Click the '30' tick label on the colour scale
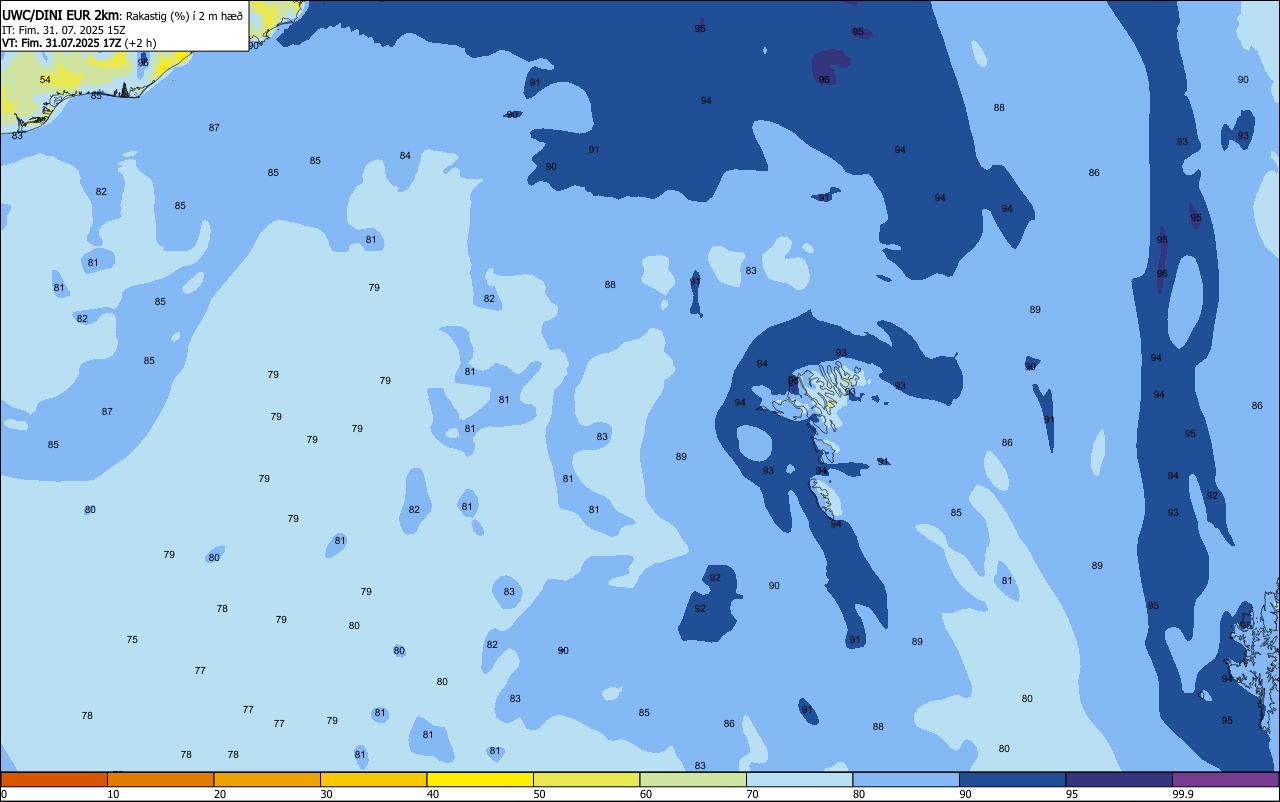This screenshot has height=802, width=1280. (x=326, y=794)
